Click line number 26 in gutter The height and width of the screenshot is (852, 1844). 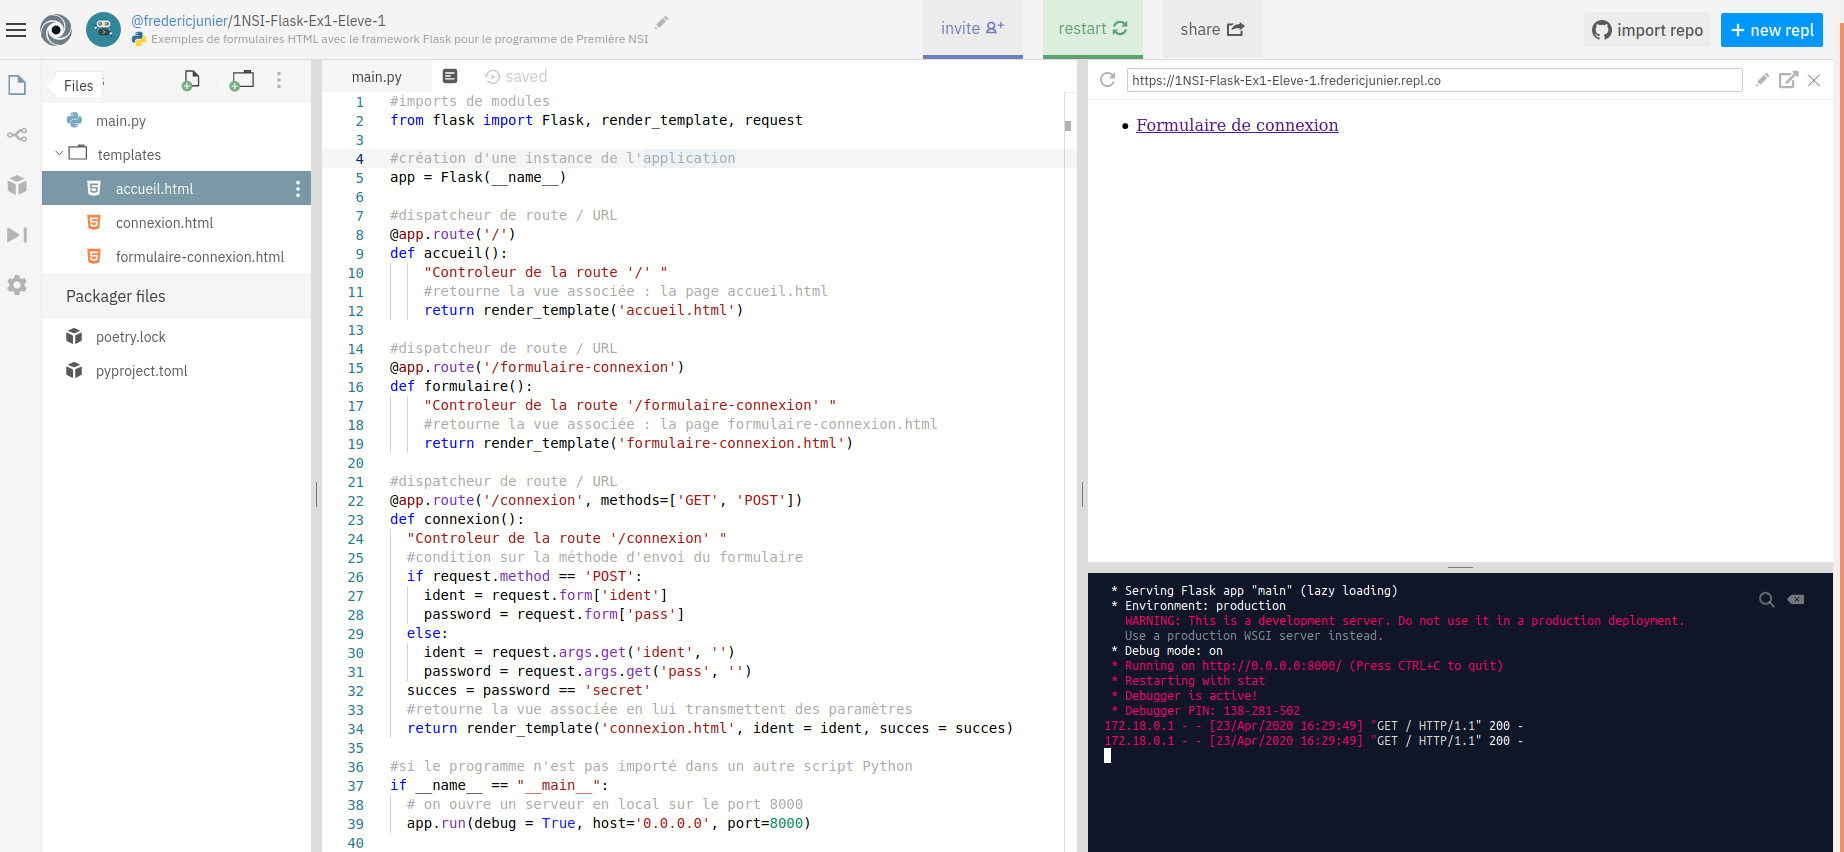pyautogui.click(x=356, y=577)
